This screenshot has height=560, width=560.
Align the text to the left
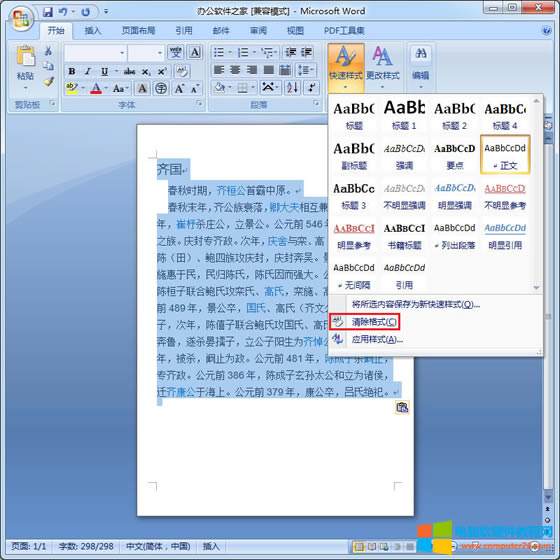[219, 70]
